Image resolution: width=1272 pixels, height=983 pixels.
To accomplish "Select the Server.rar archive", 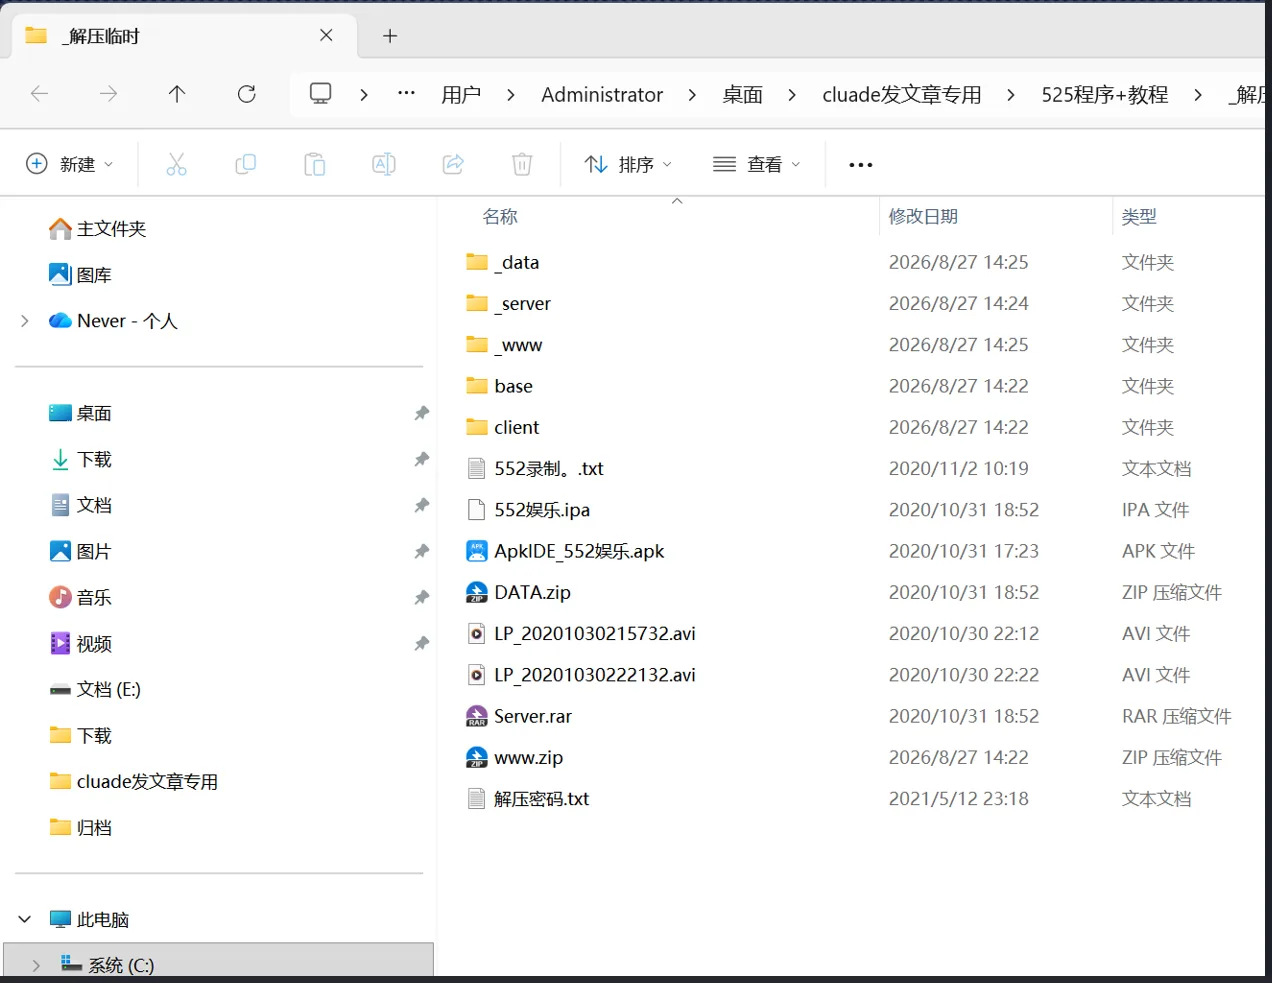I will click(519, 716).
